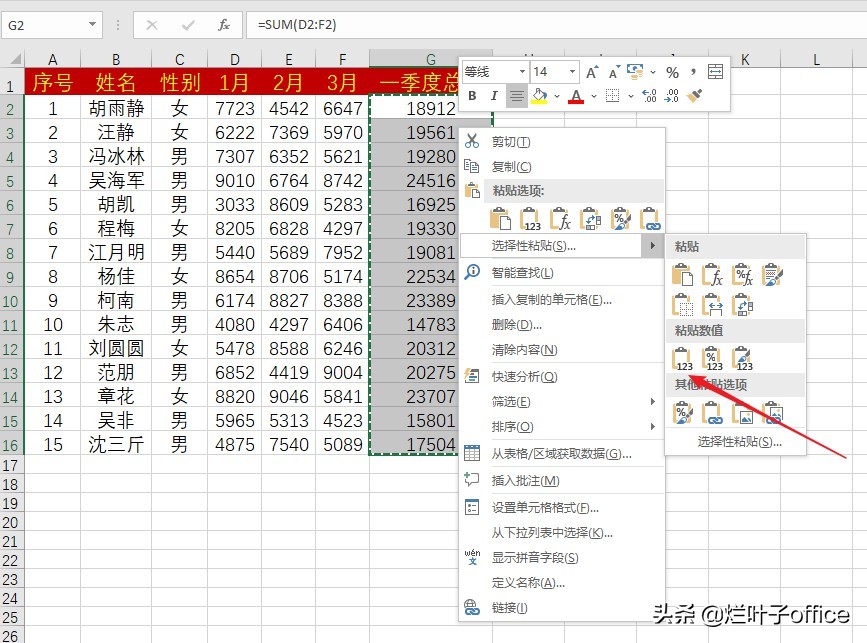
Task: Choose 复制(C) from context menu
Action: tap(562, 166)
